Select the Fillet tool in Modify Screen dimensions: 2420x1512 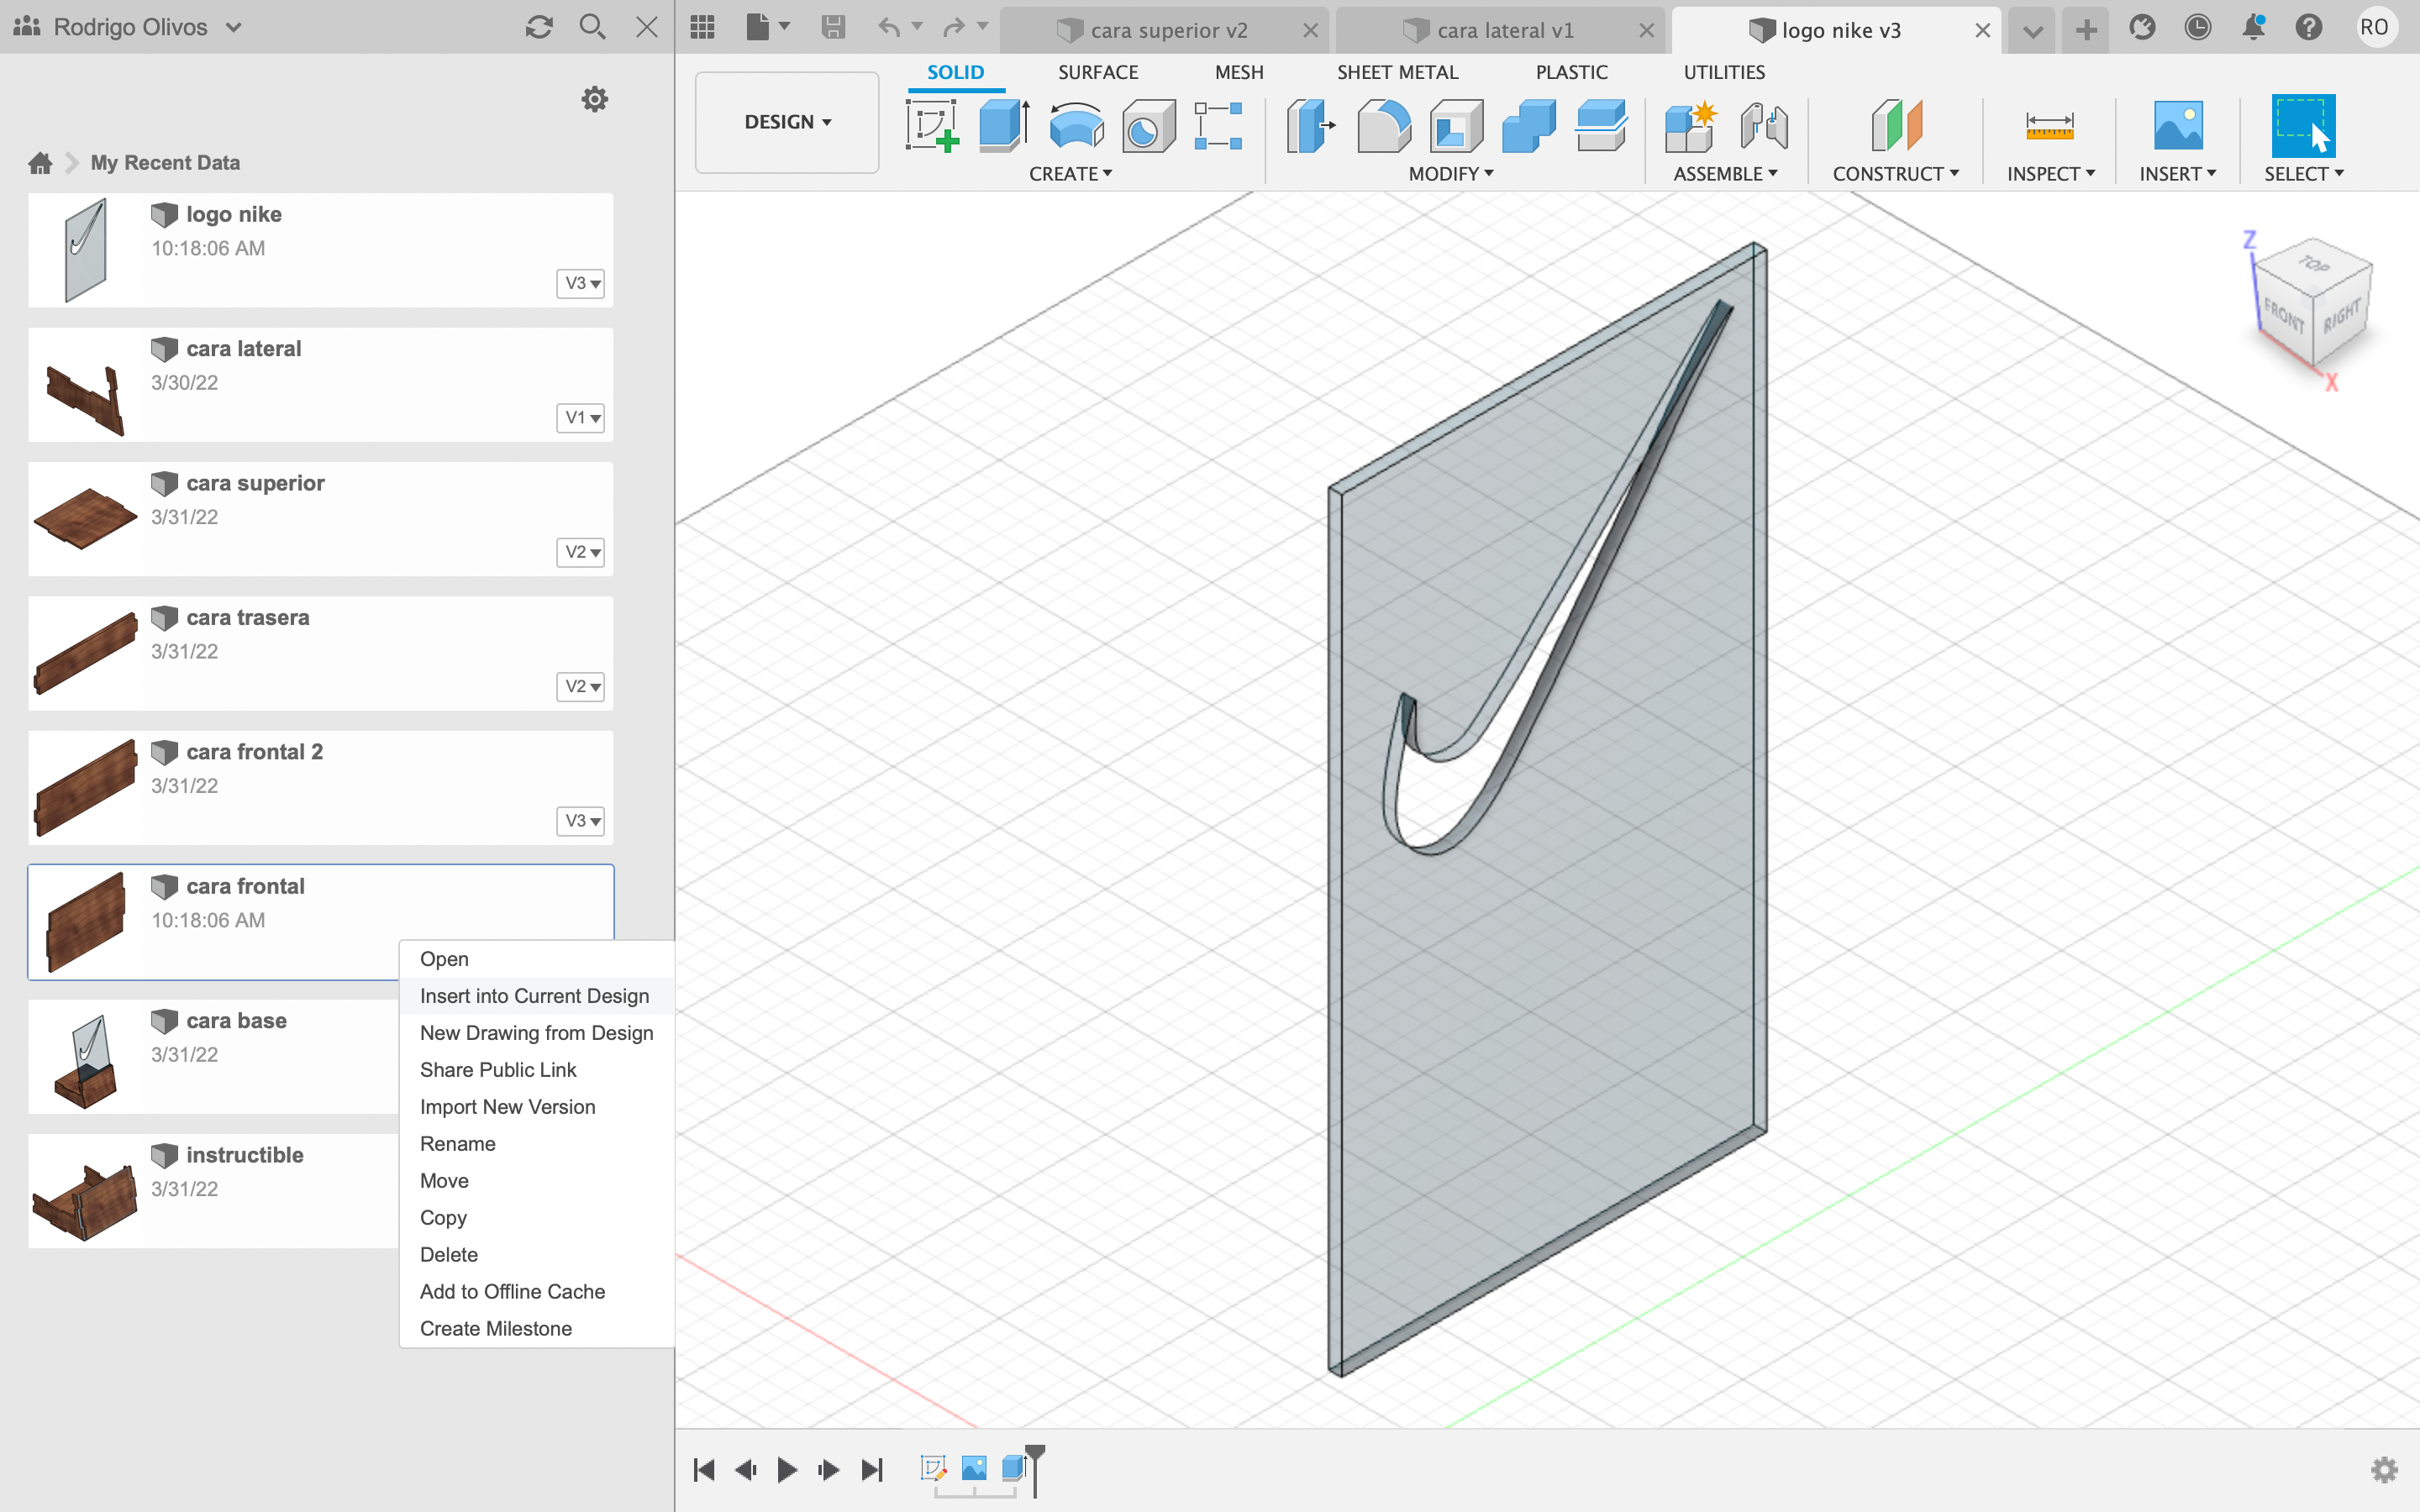tap(1383, 126)
